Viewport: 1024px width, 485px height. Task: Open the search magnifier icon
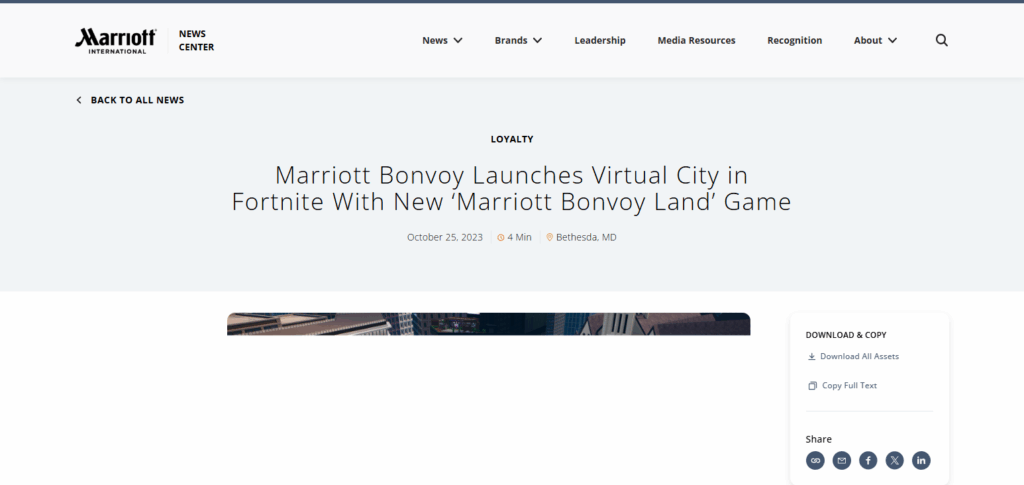click(941, 40)
